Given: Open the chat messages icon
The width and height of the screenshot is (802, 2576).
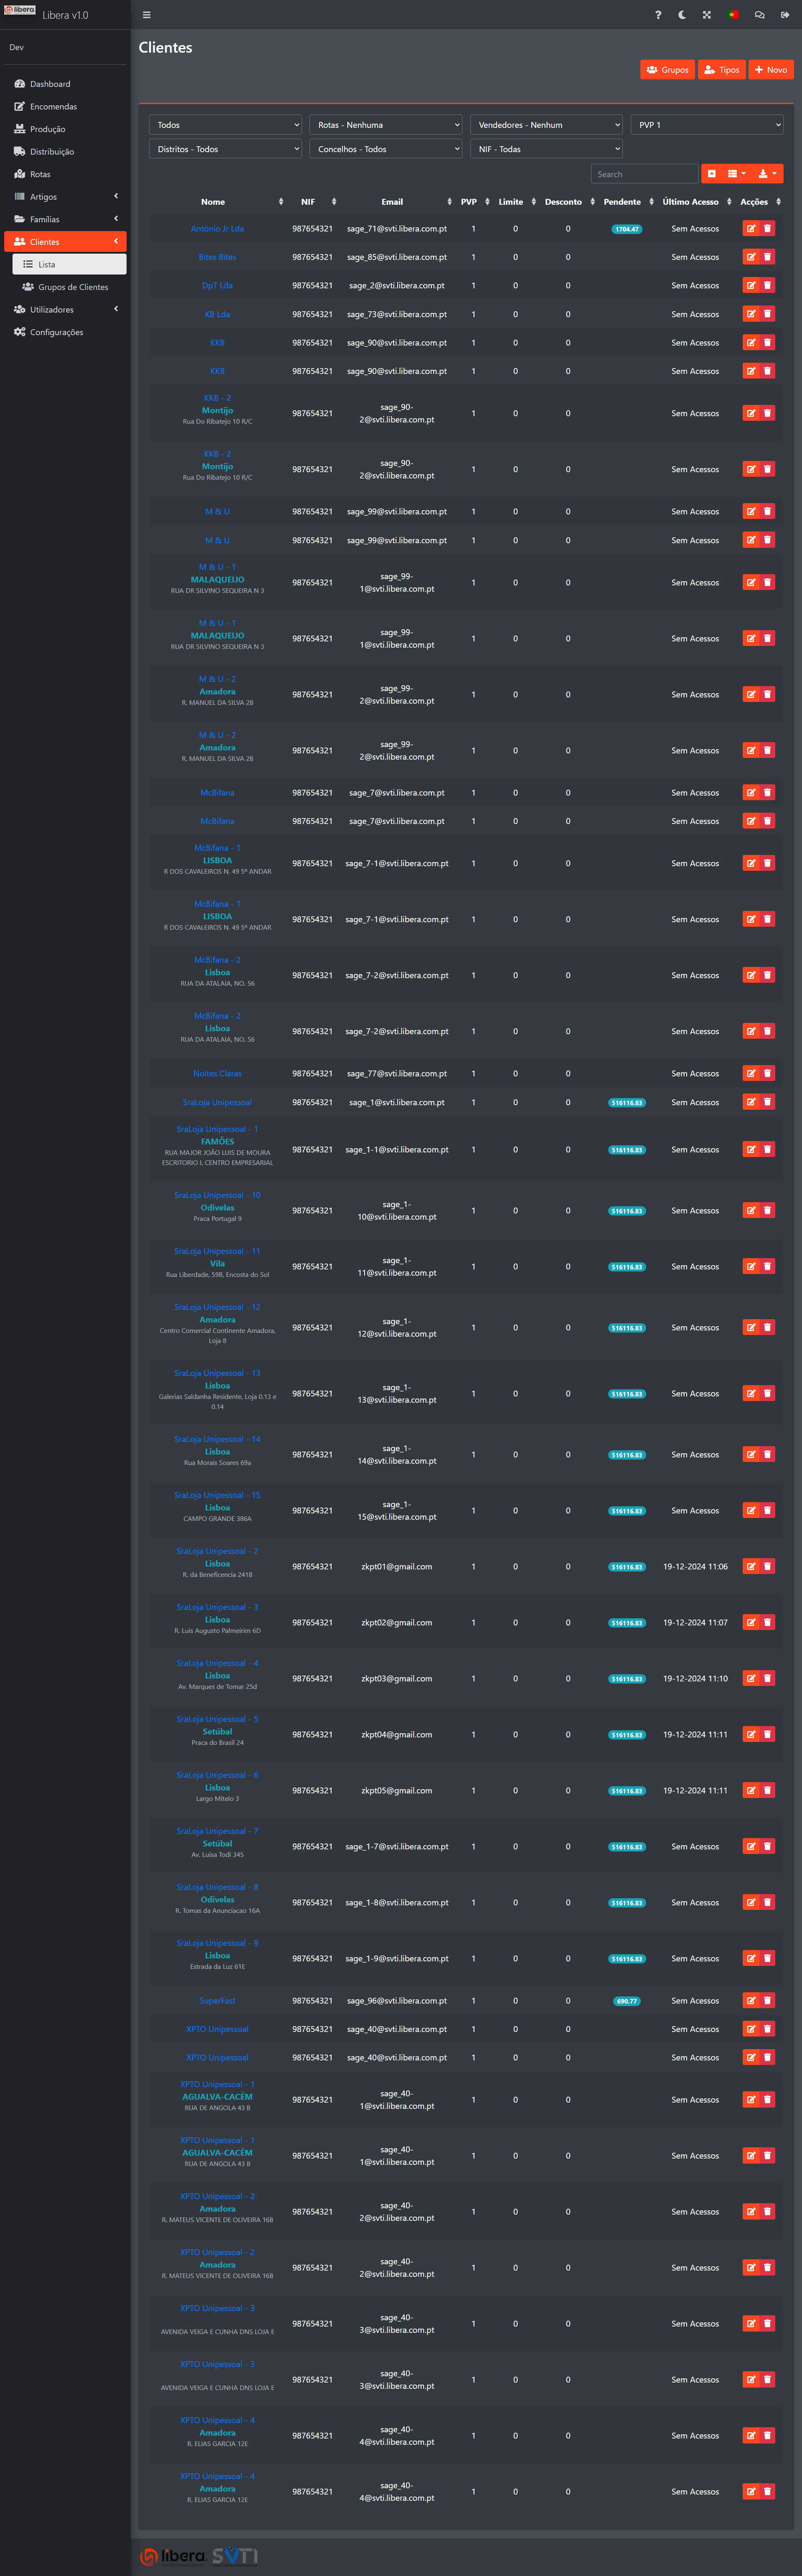Looking at the screenshot, I should point(759,15).
